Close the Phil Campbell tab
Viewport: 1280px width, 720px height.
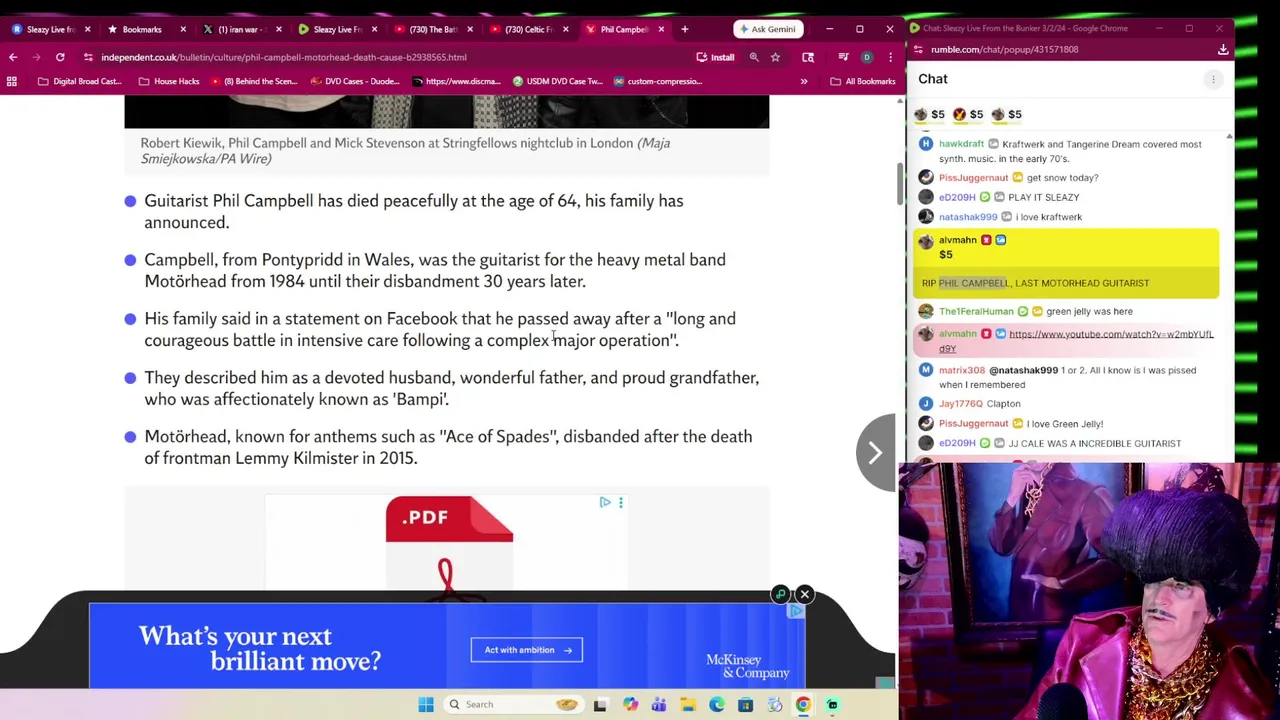coord(661,29)
